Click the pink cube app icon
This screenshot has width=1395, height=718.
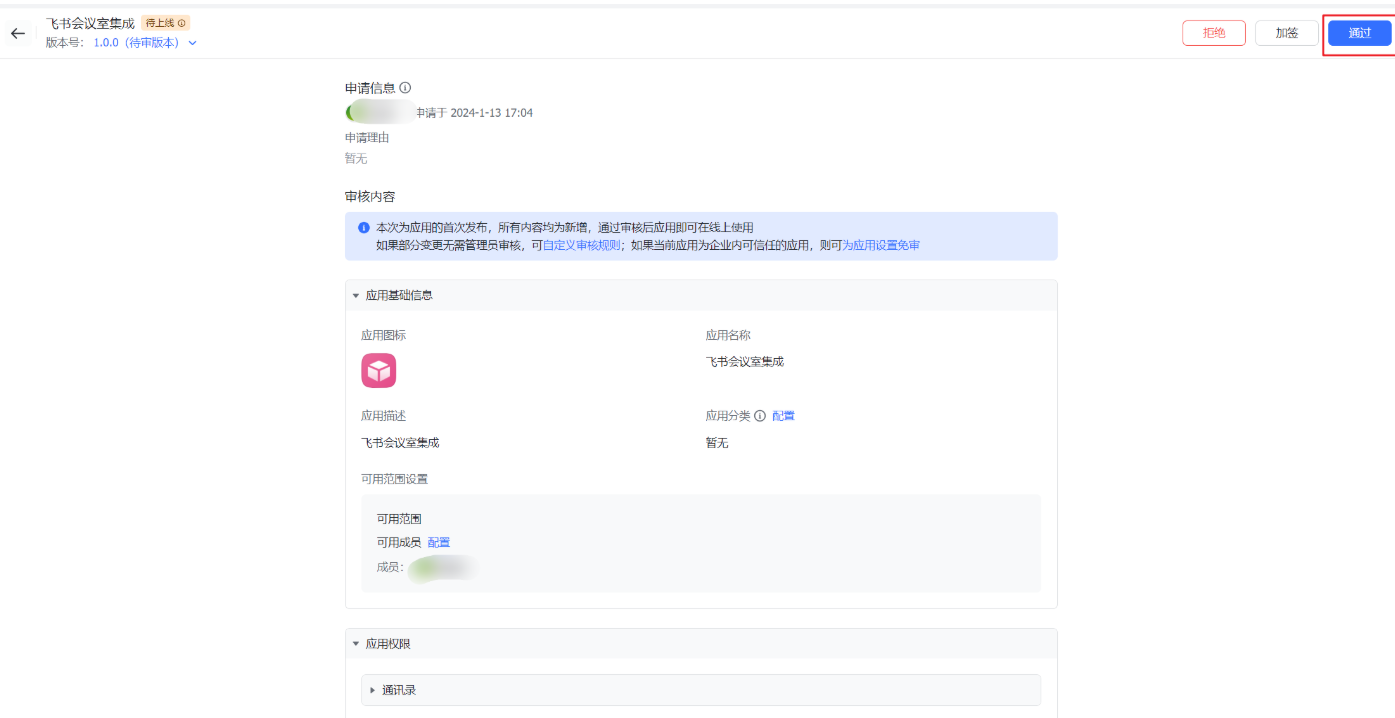(x=379, y=371)
